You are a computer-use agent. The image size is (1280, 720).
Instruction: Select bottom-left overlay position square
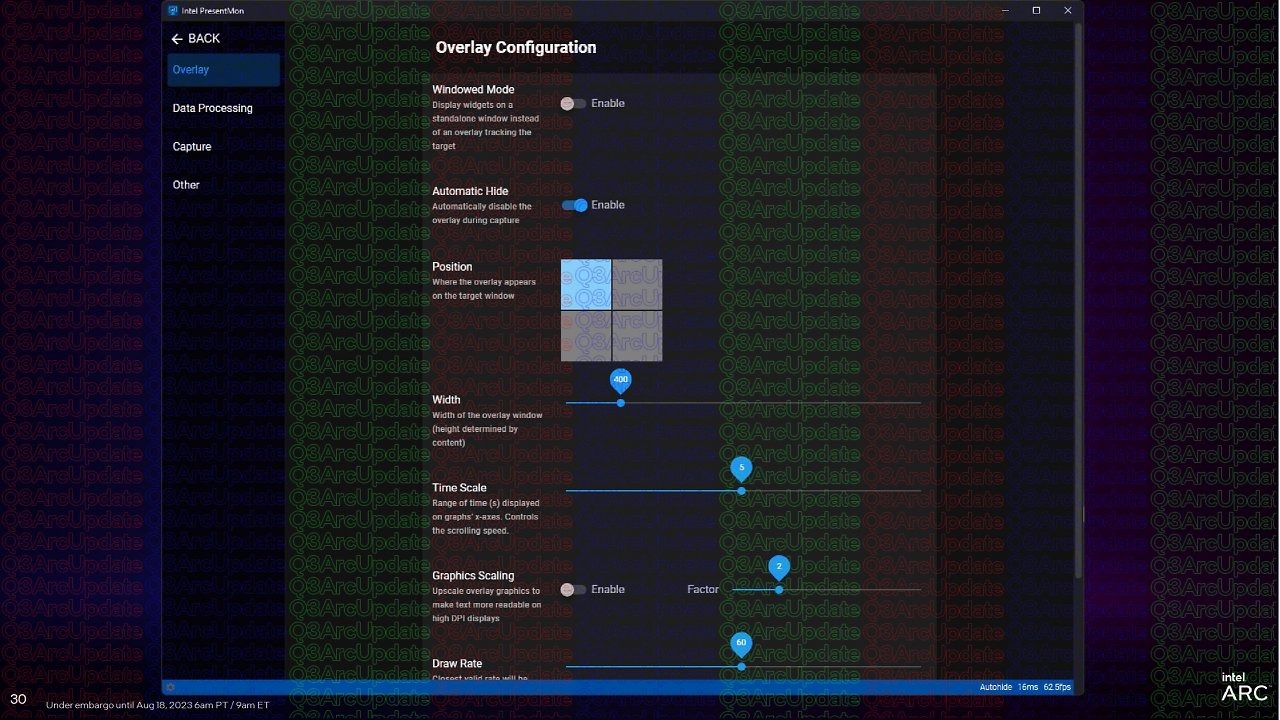[586, 336]
